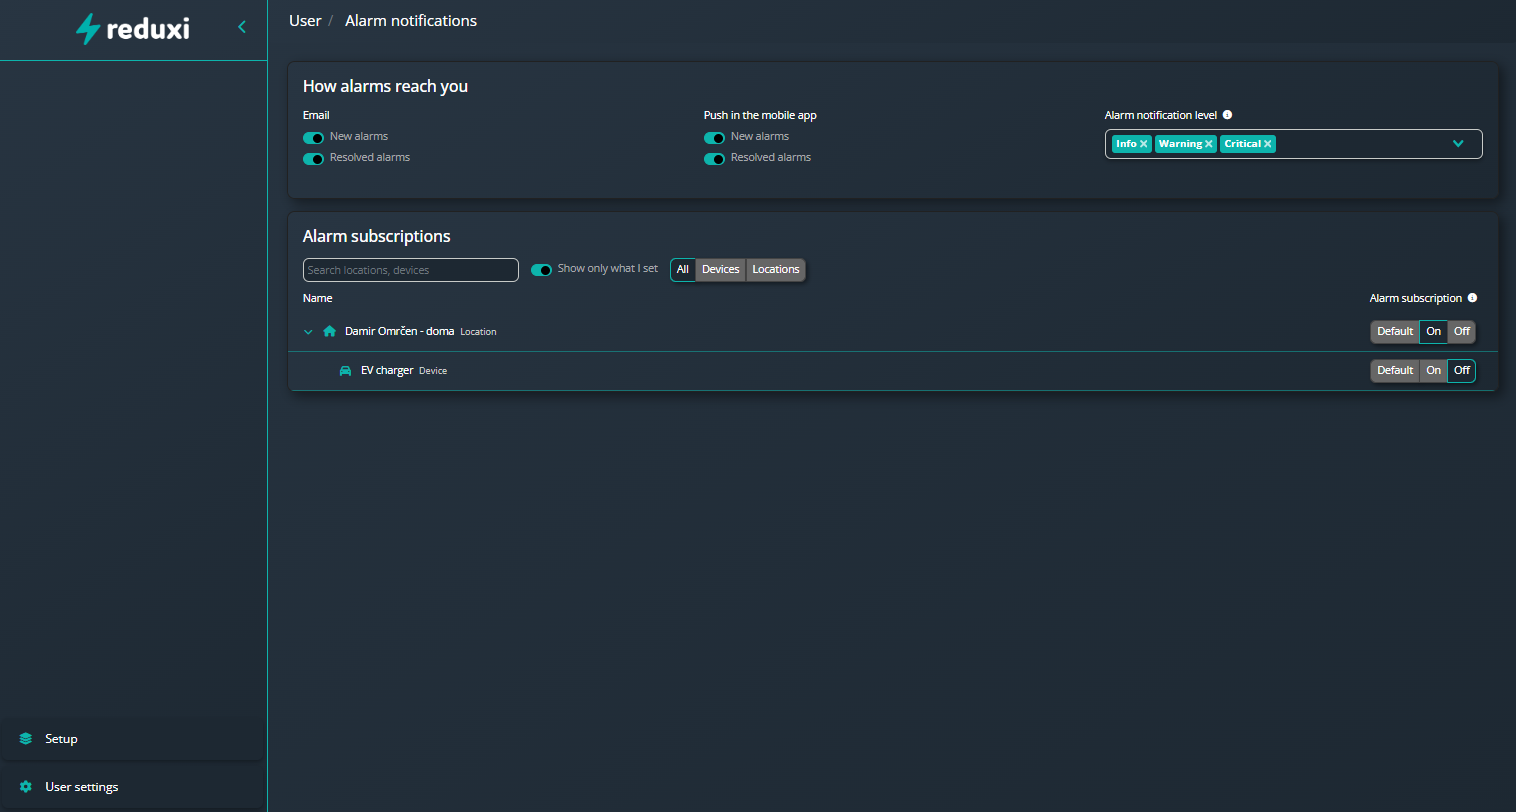Toggle Email New alarms switch
This screenshot has height=812, width=1516.
(x=313, y=138)
